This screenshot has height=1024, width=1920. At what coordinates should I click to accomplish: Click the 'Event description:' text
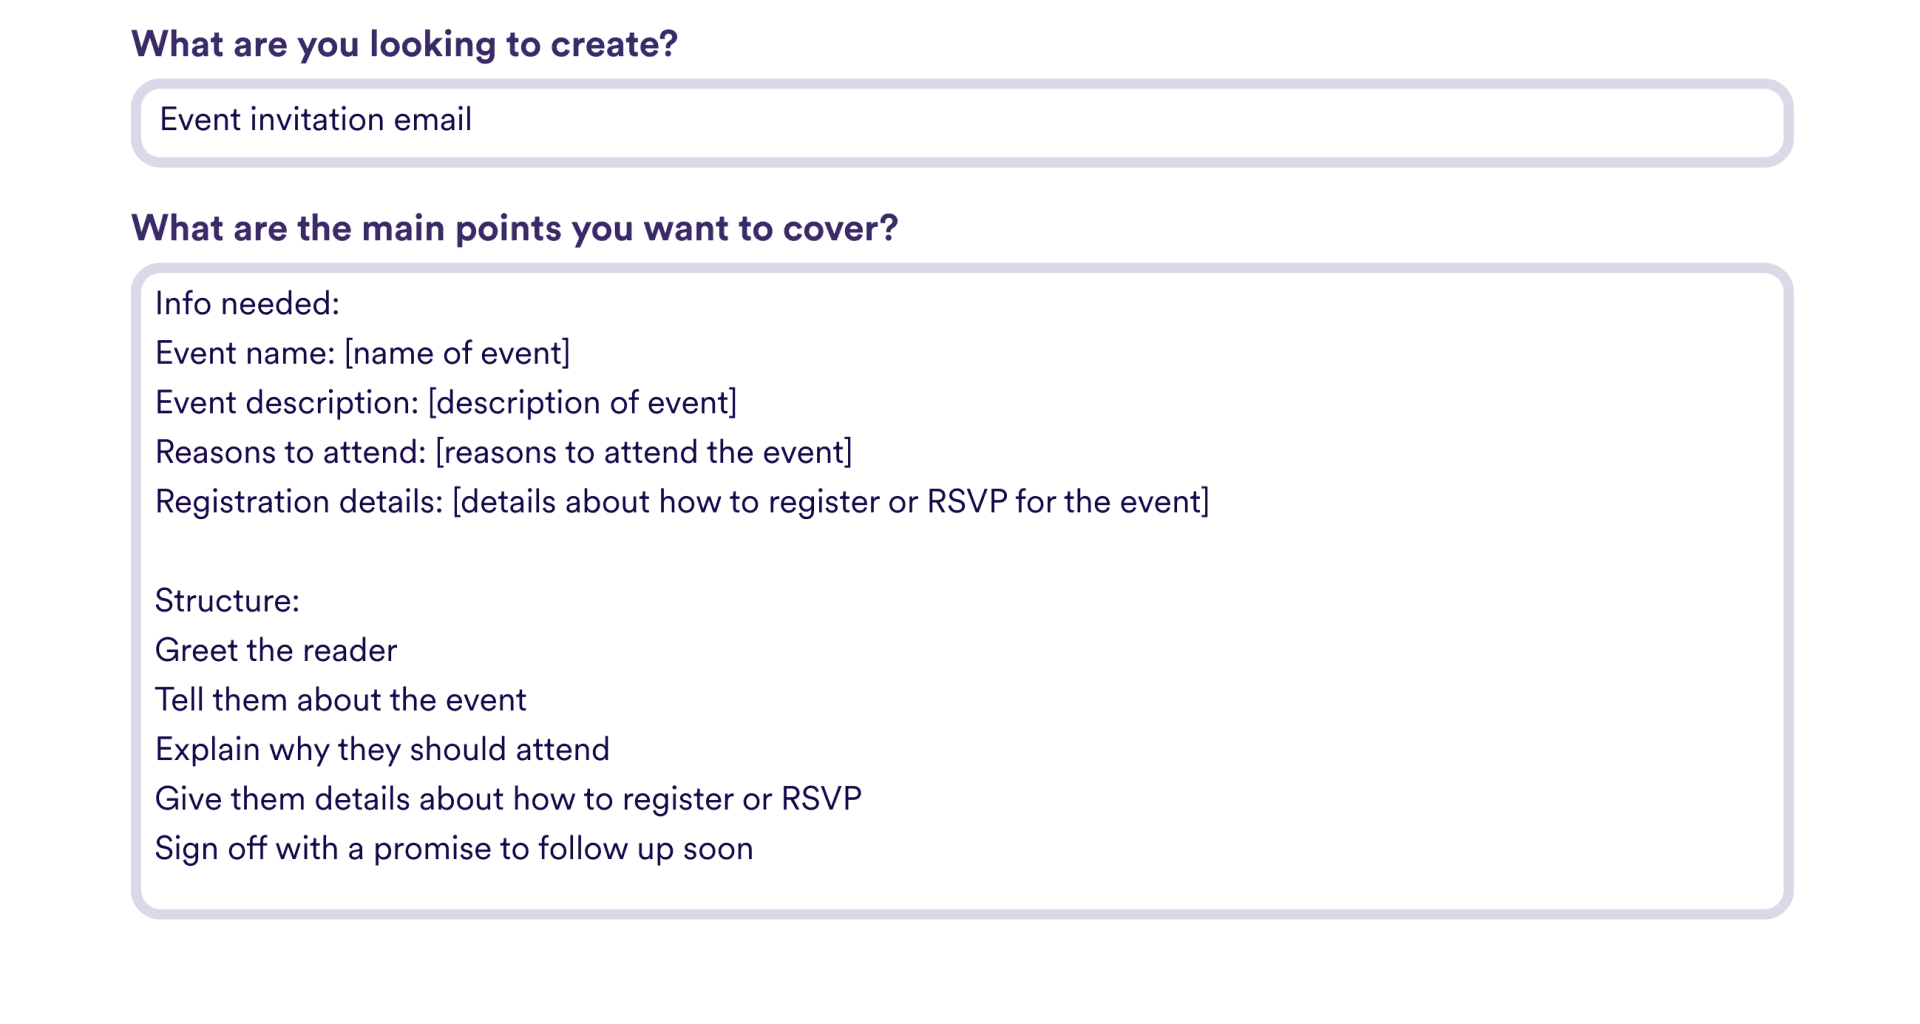click(287, 402)
